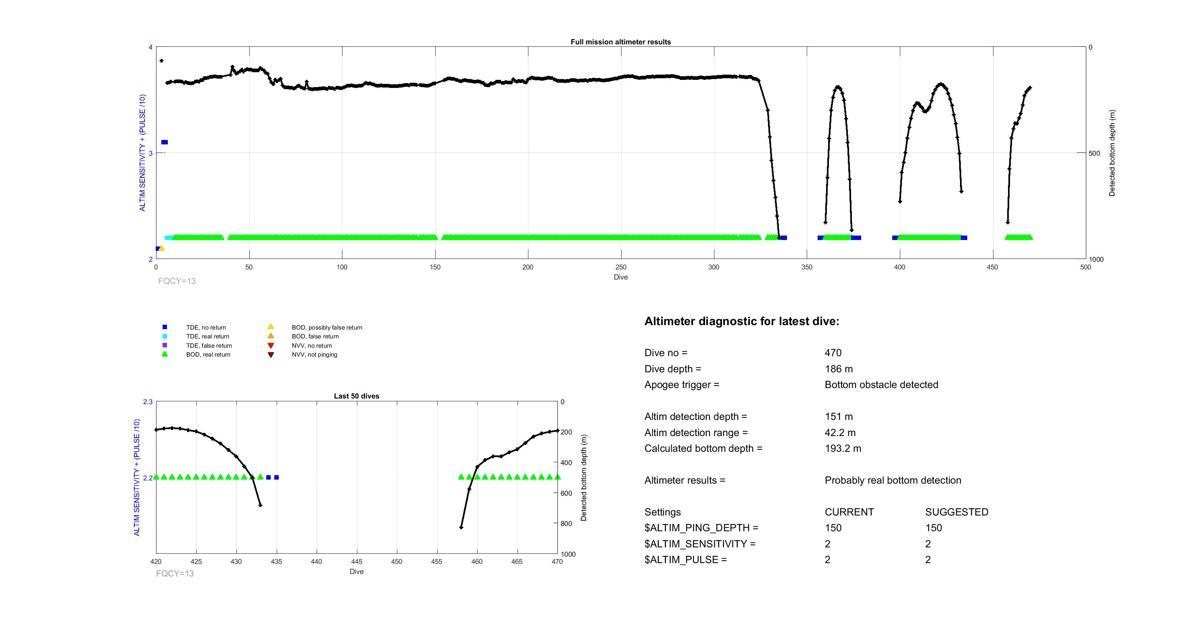Click the yellow triangle 'BOD, possibly false return' marker
This screenshot has height=622, width=1200.
point(270,327)
